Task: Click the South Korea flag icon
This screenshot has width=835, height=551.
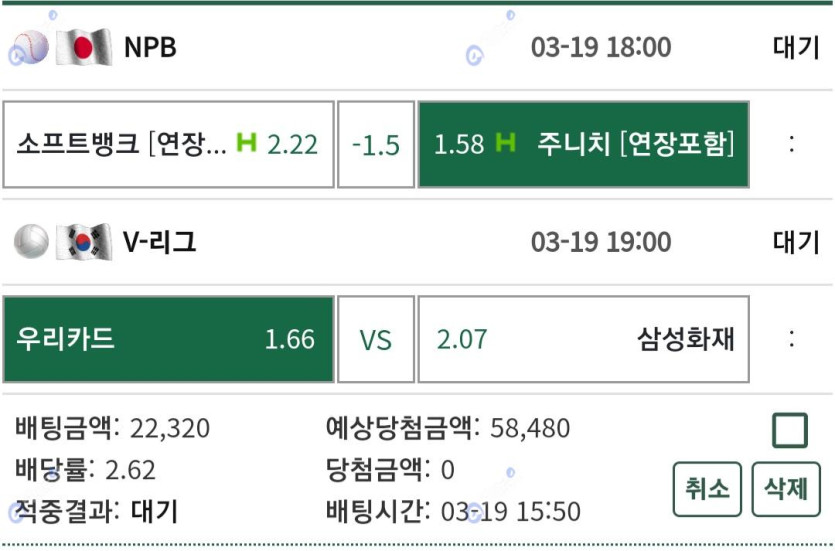Action: click(84, 242)
